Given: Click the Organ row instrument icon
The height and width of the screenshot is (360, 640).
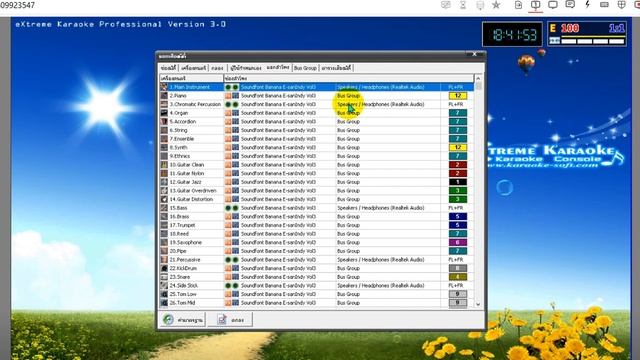Looking at the screenshot, I should (x=164, y=113).
